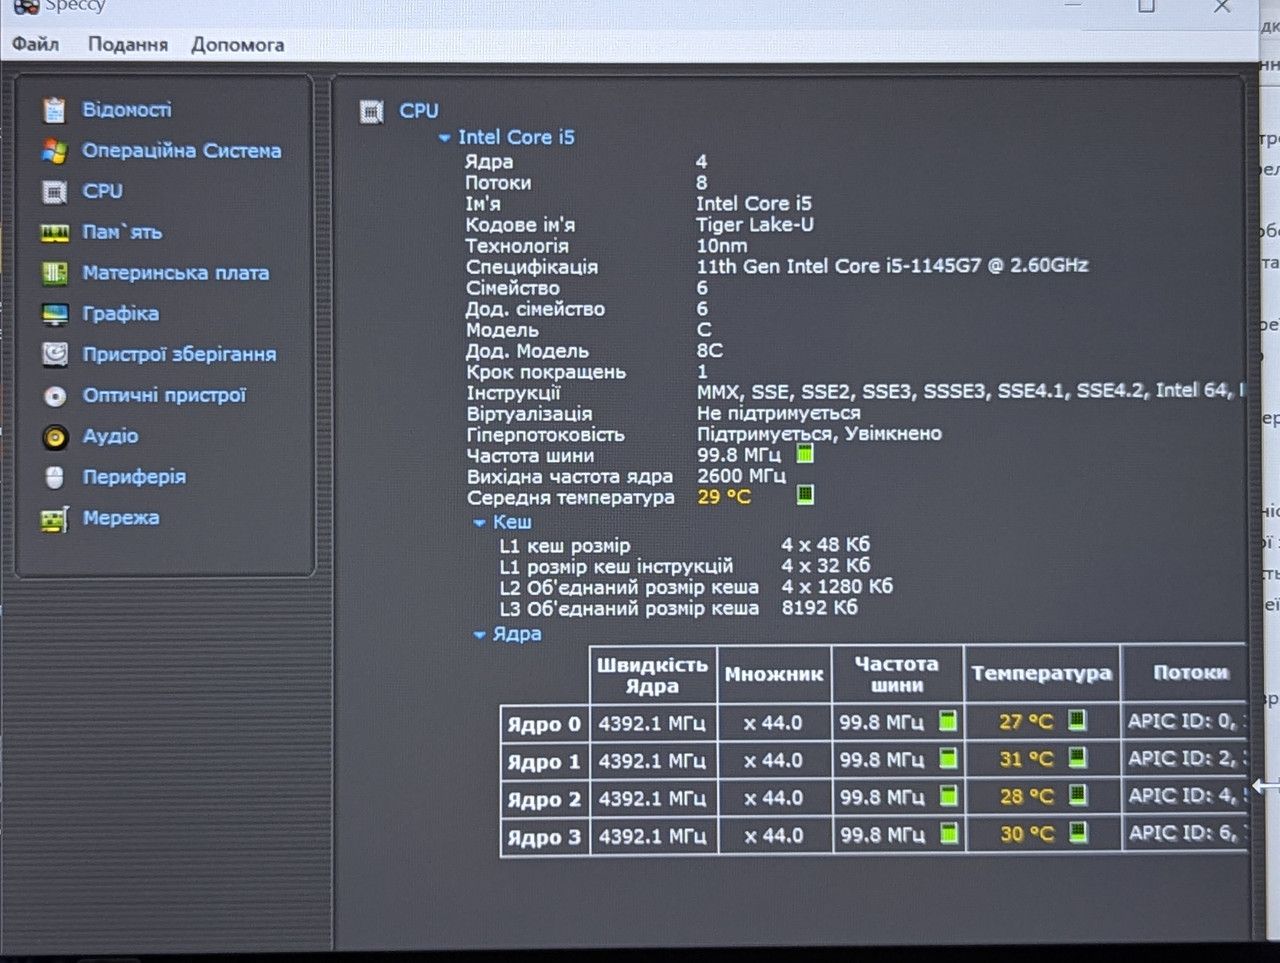1280x963 pixels.
Task: Open the Файл menu
Action: coord(35,45)
